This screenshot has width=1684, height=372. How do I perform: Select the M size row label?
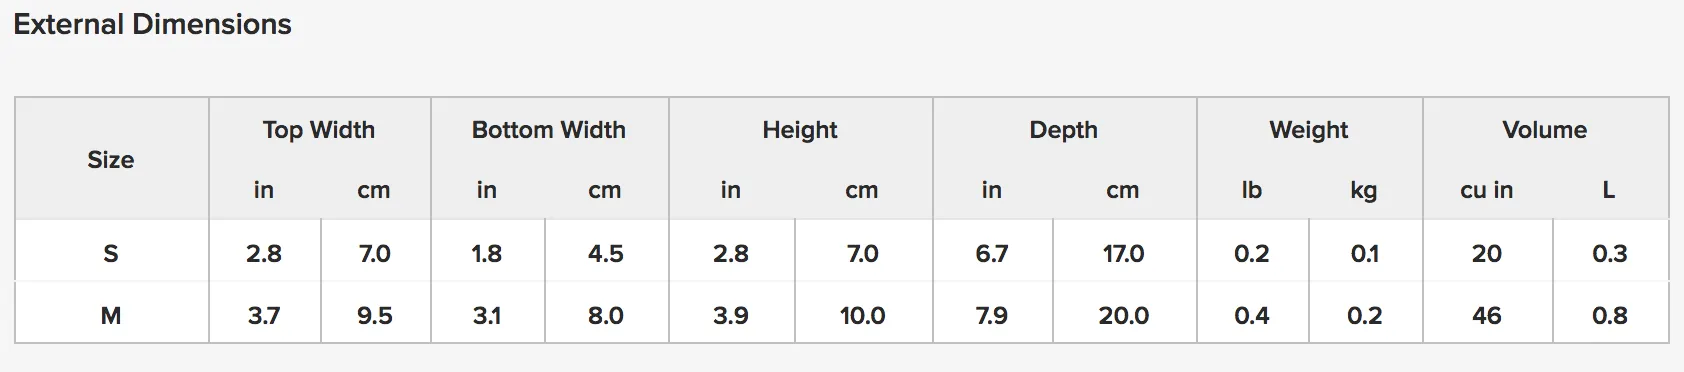tap(111, 316)
